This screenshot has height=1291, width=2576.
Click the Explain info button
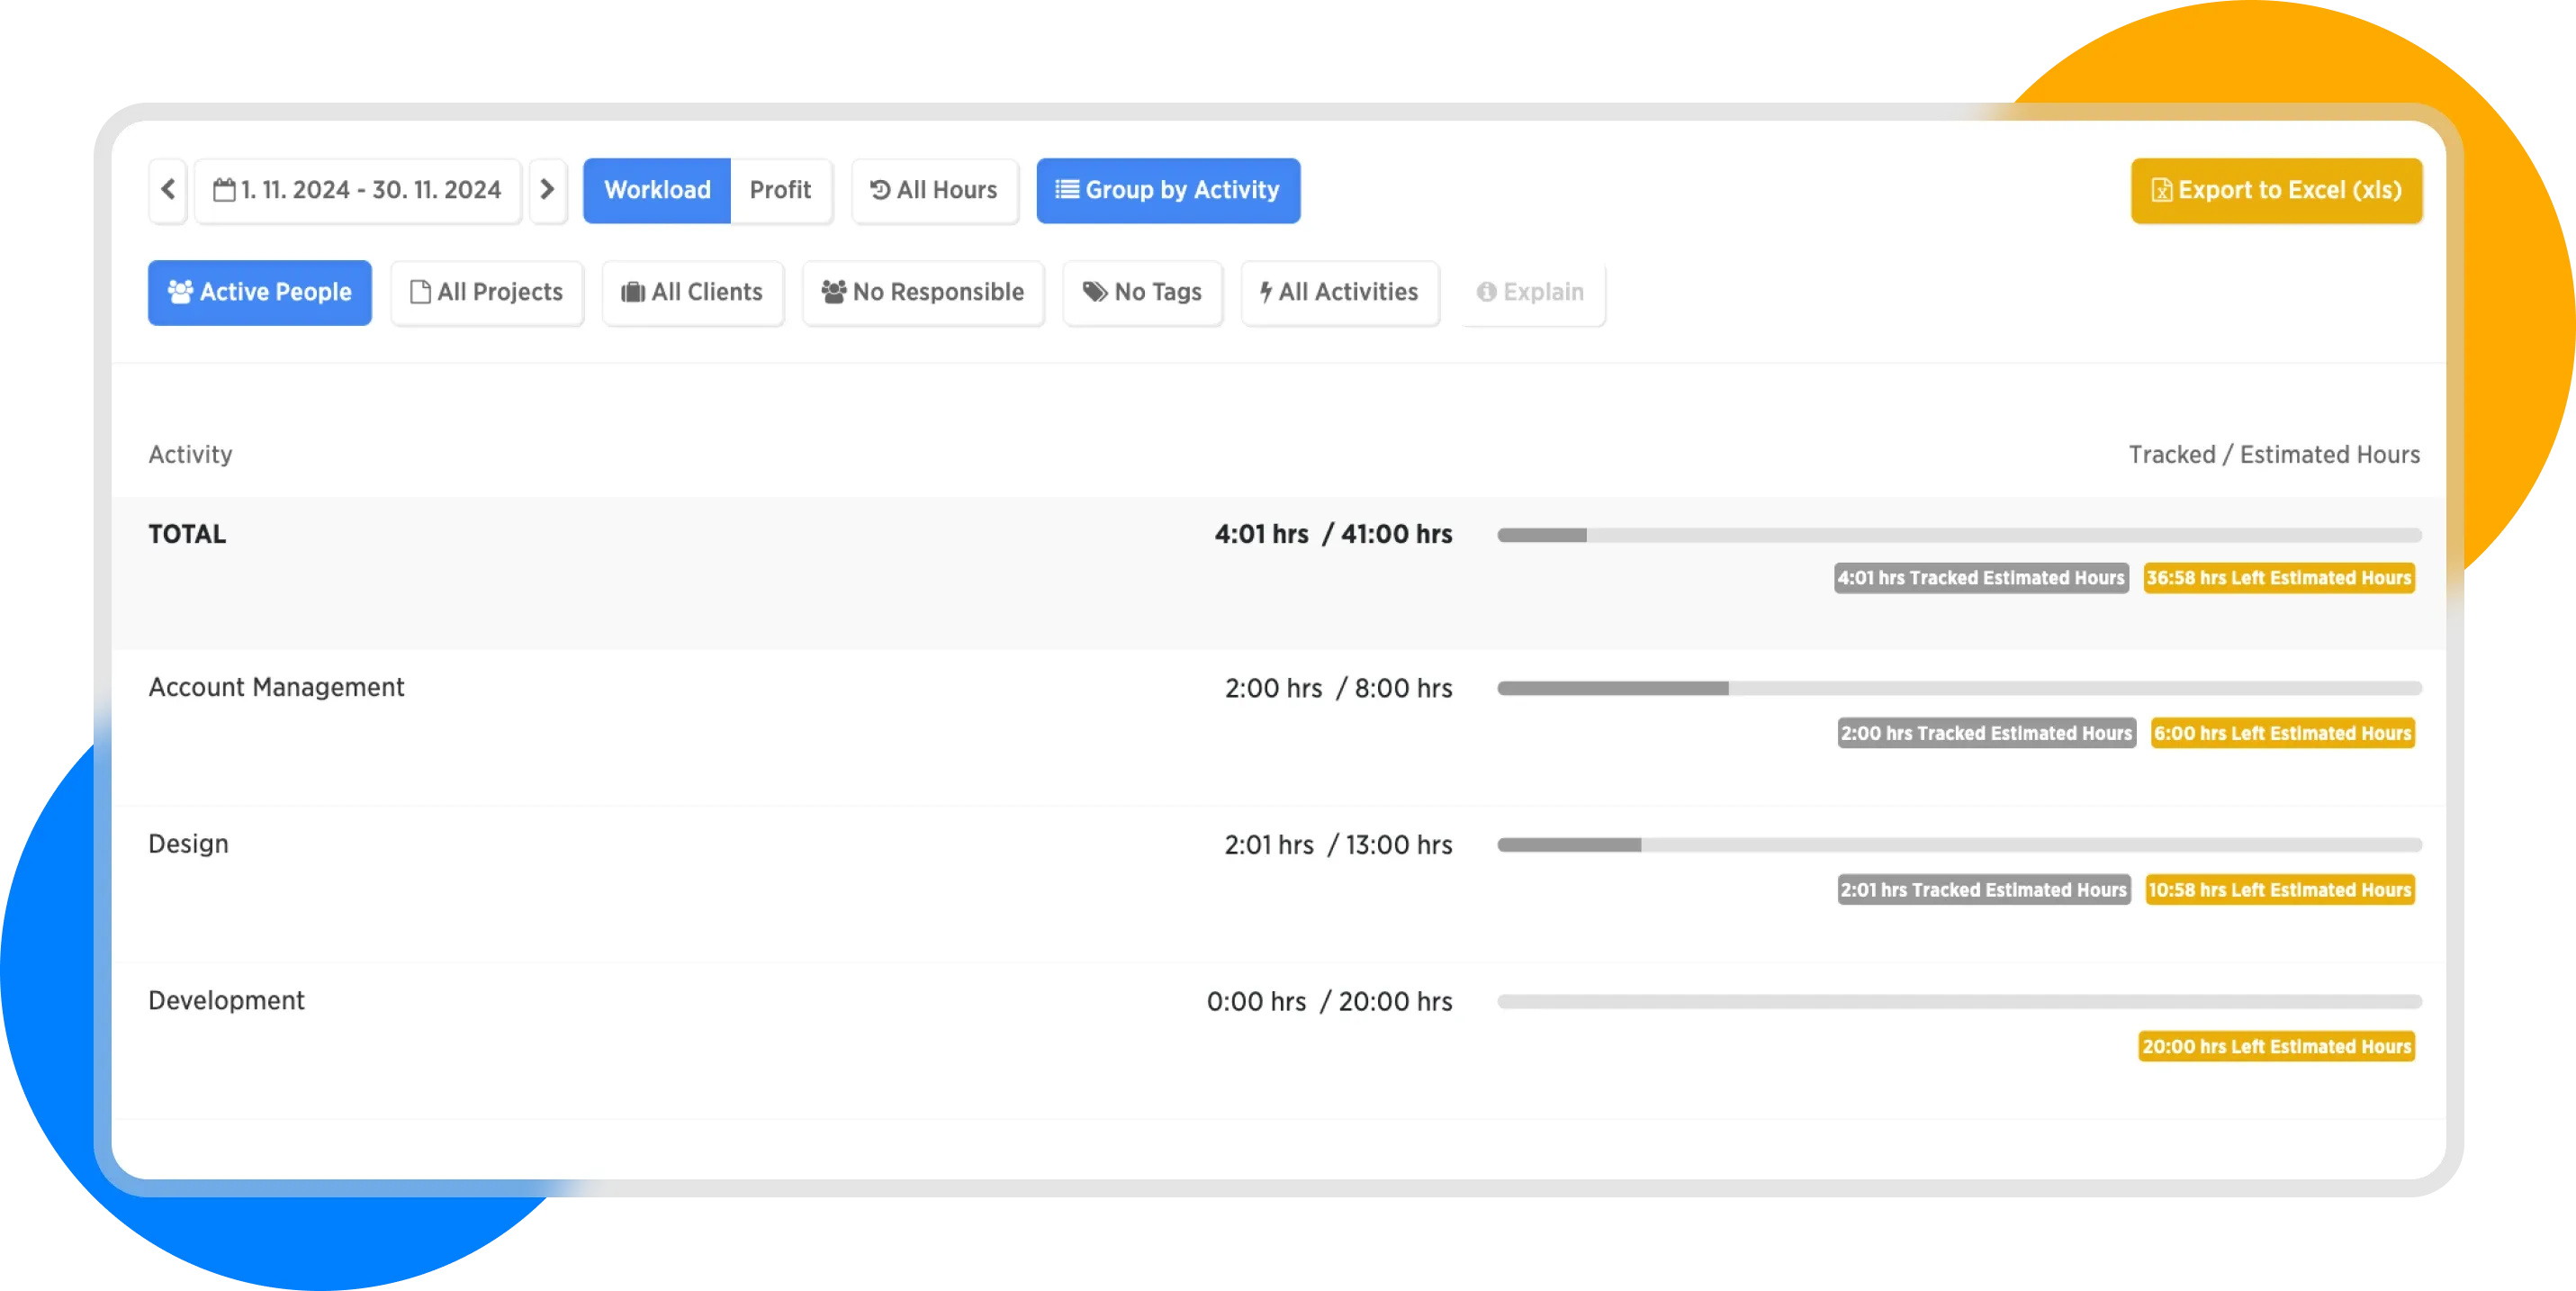pos(1531,292)
